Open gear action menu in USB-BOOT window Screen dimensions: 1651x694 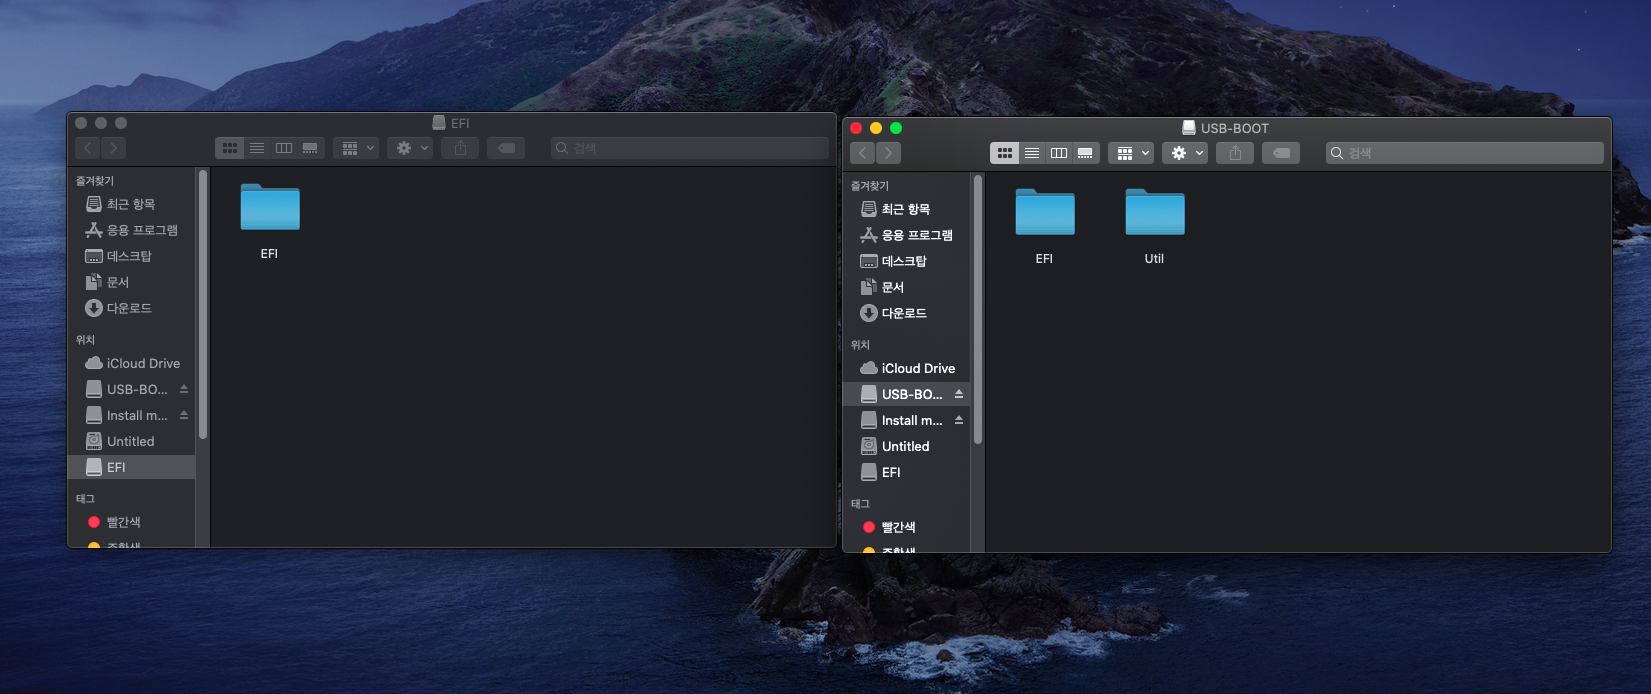(1185, 153)
